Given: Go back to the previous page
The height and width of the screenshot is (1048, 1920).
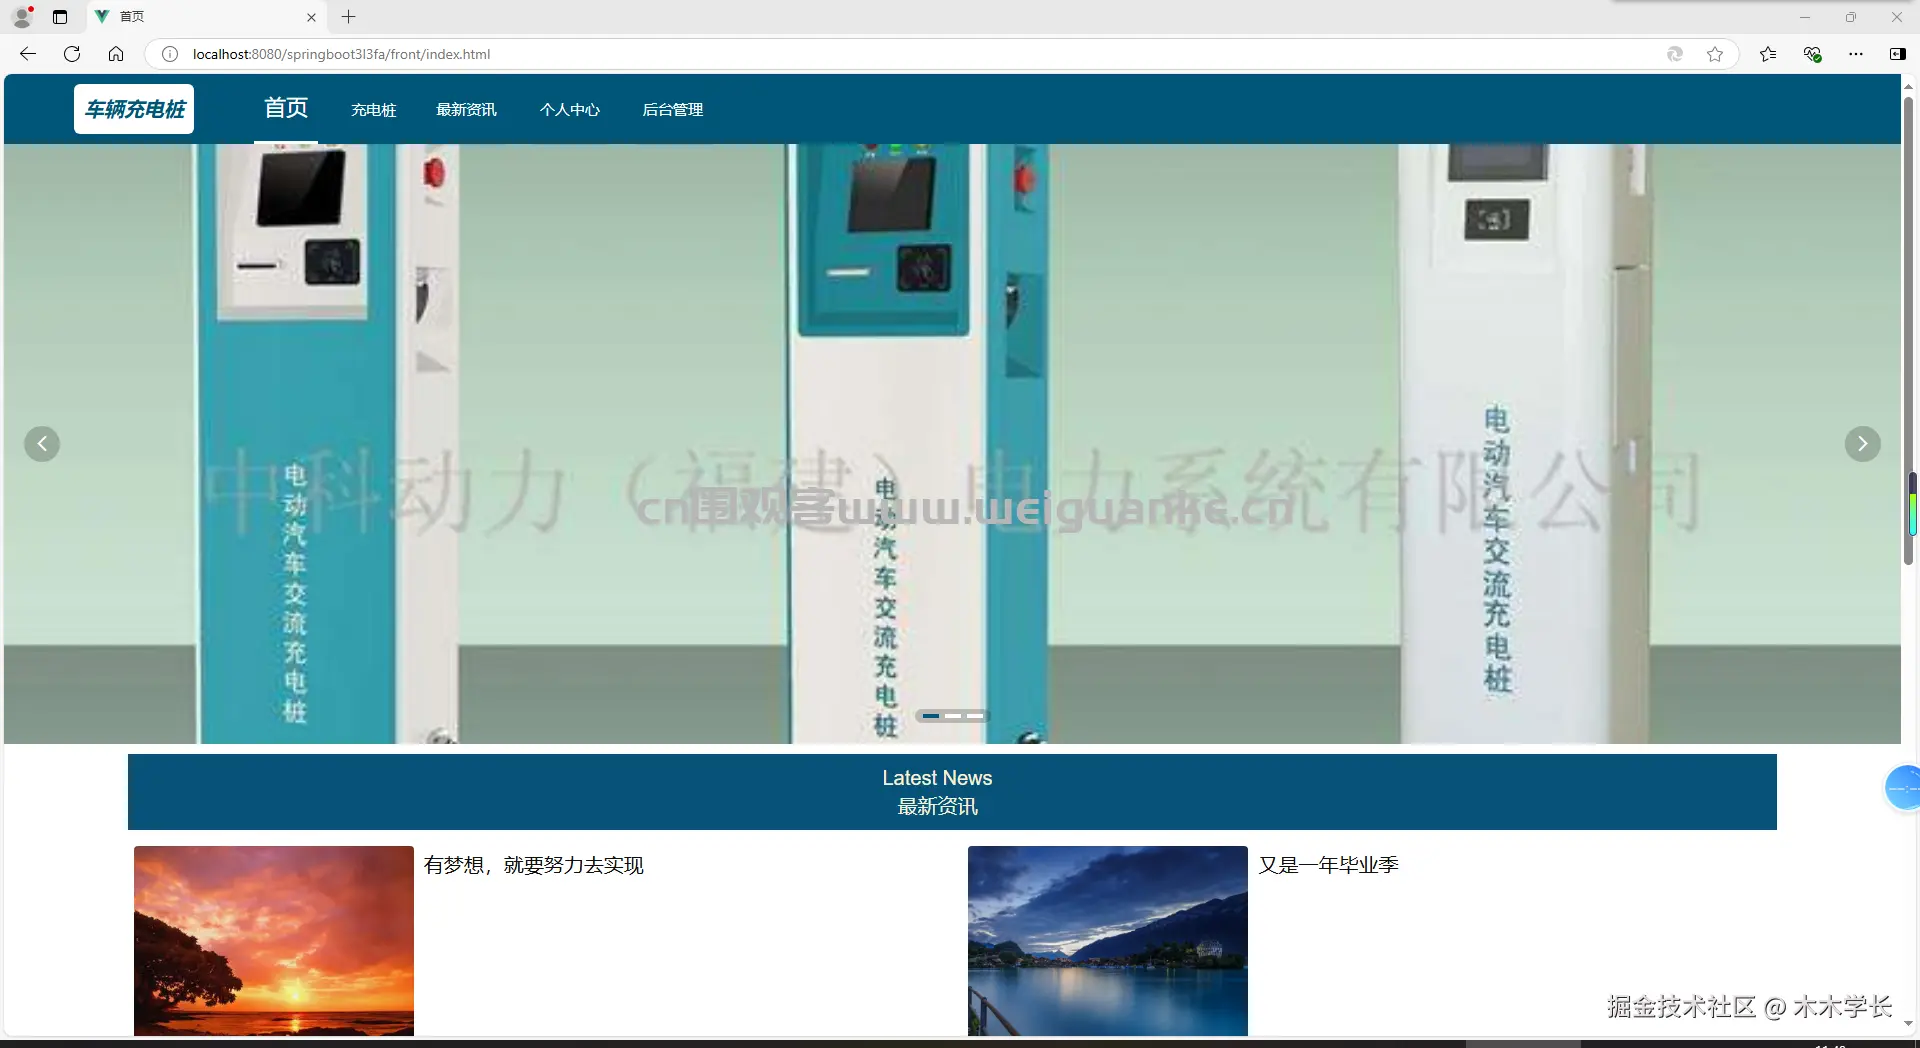Looking at the screenshot, I should (28, 54).
